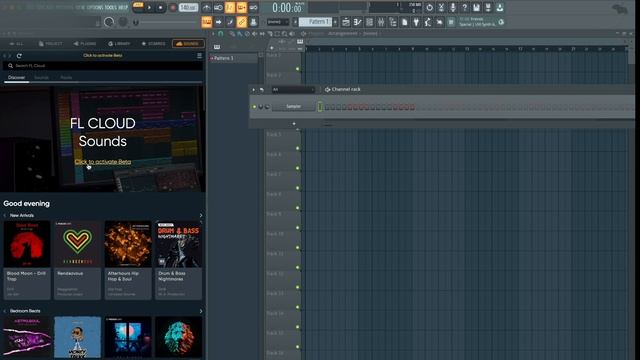
Task: Click the banner link Click to activate Beta
Action: coord(103,162)
